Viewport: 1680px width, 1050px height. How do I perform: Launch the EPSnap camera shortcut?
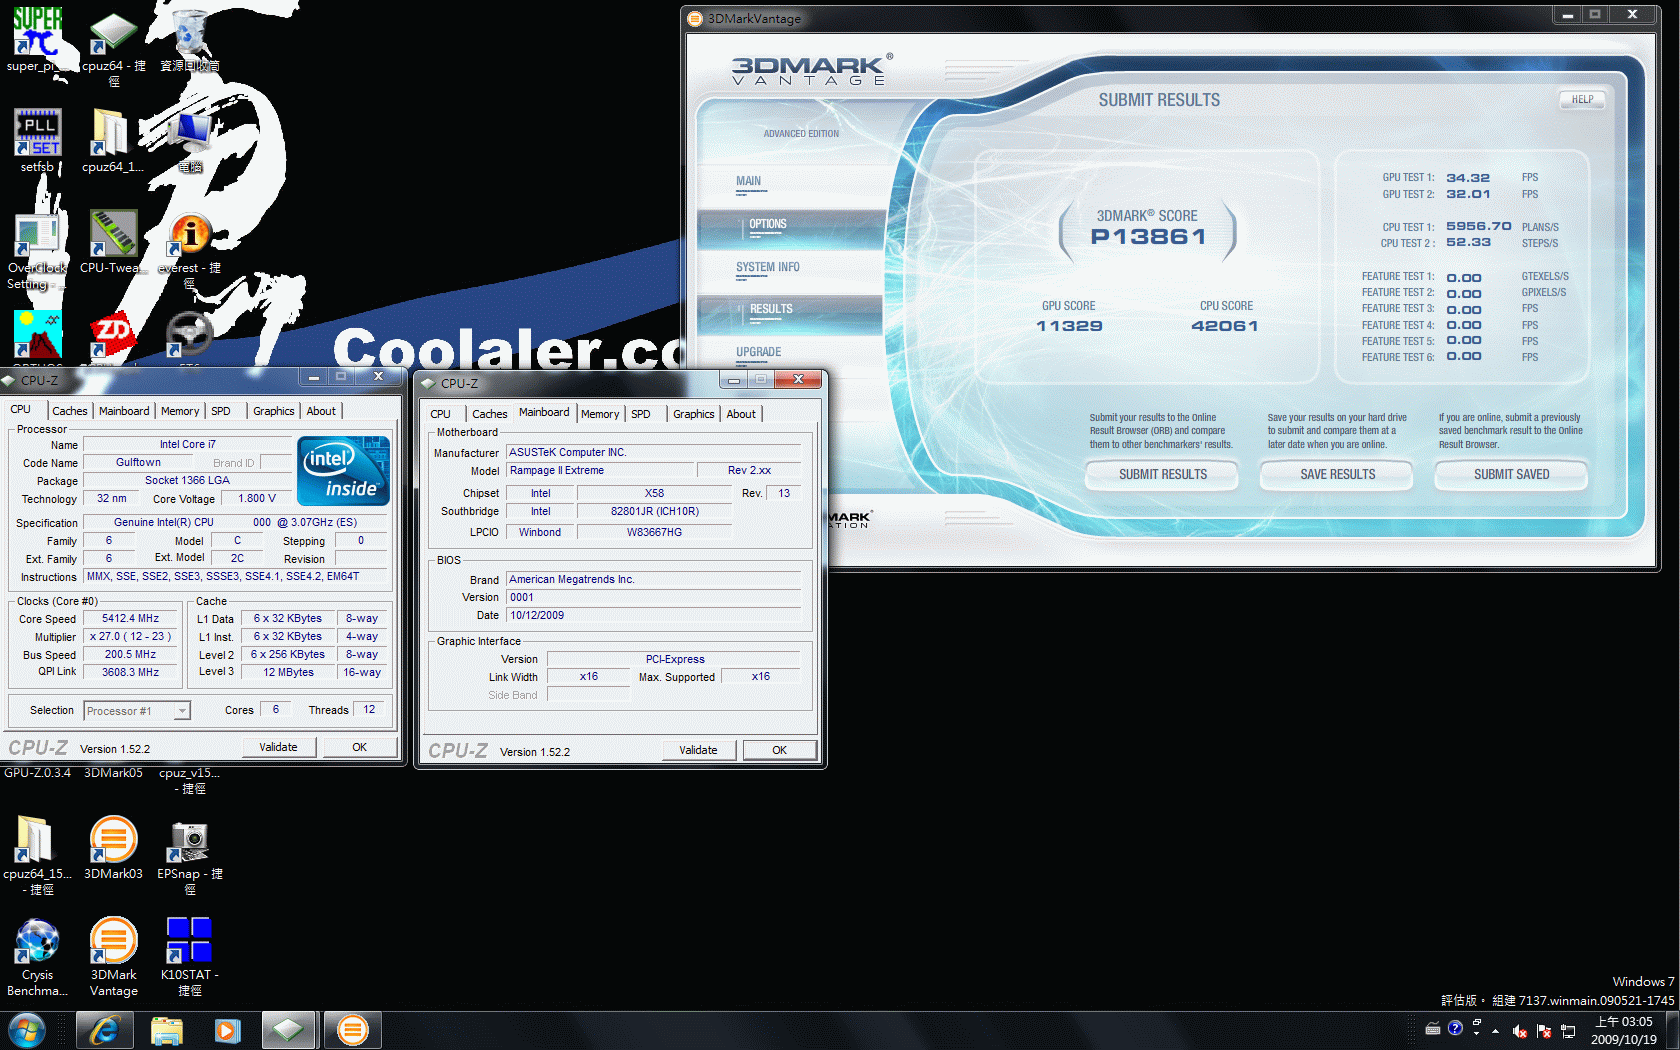pyautogui.click(x=189, y=855)
